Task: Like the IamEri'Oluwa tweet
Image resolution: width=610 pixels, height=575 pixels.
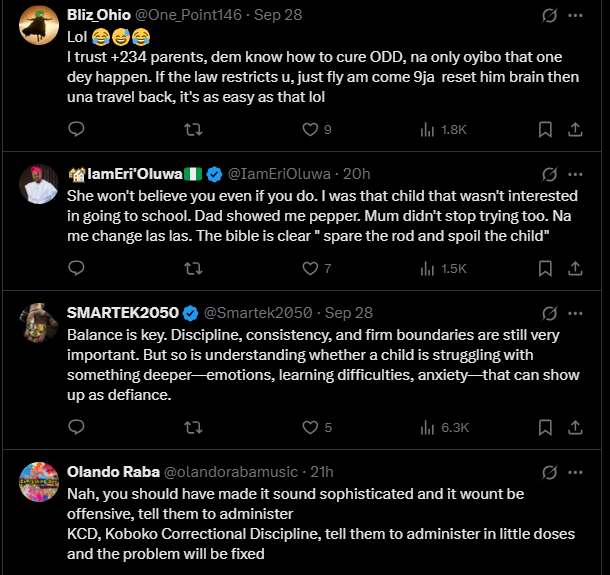Action: pyautogui.click(x=310, y=268)
